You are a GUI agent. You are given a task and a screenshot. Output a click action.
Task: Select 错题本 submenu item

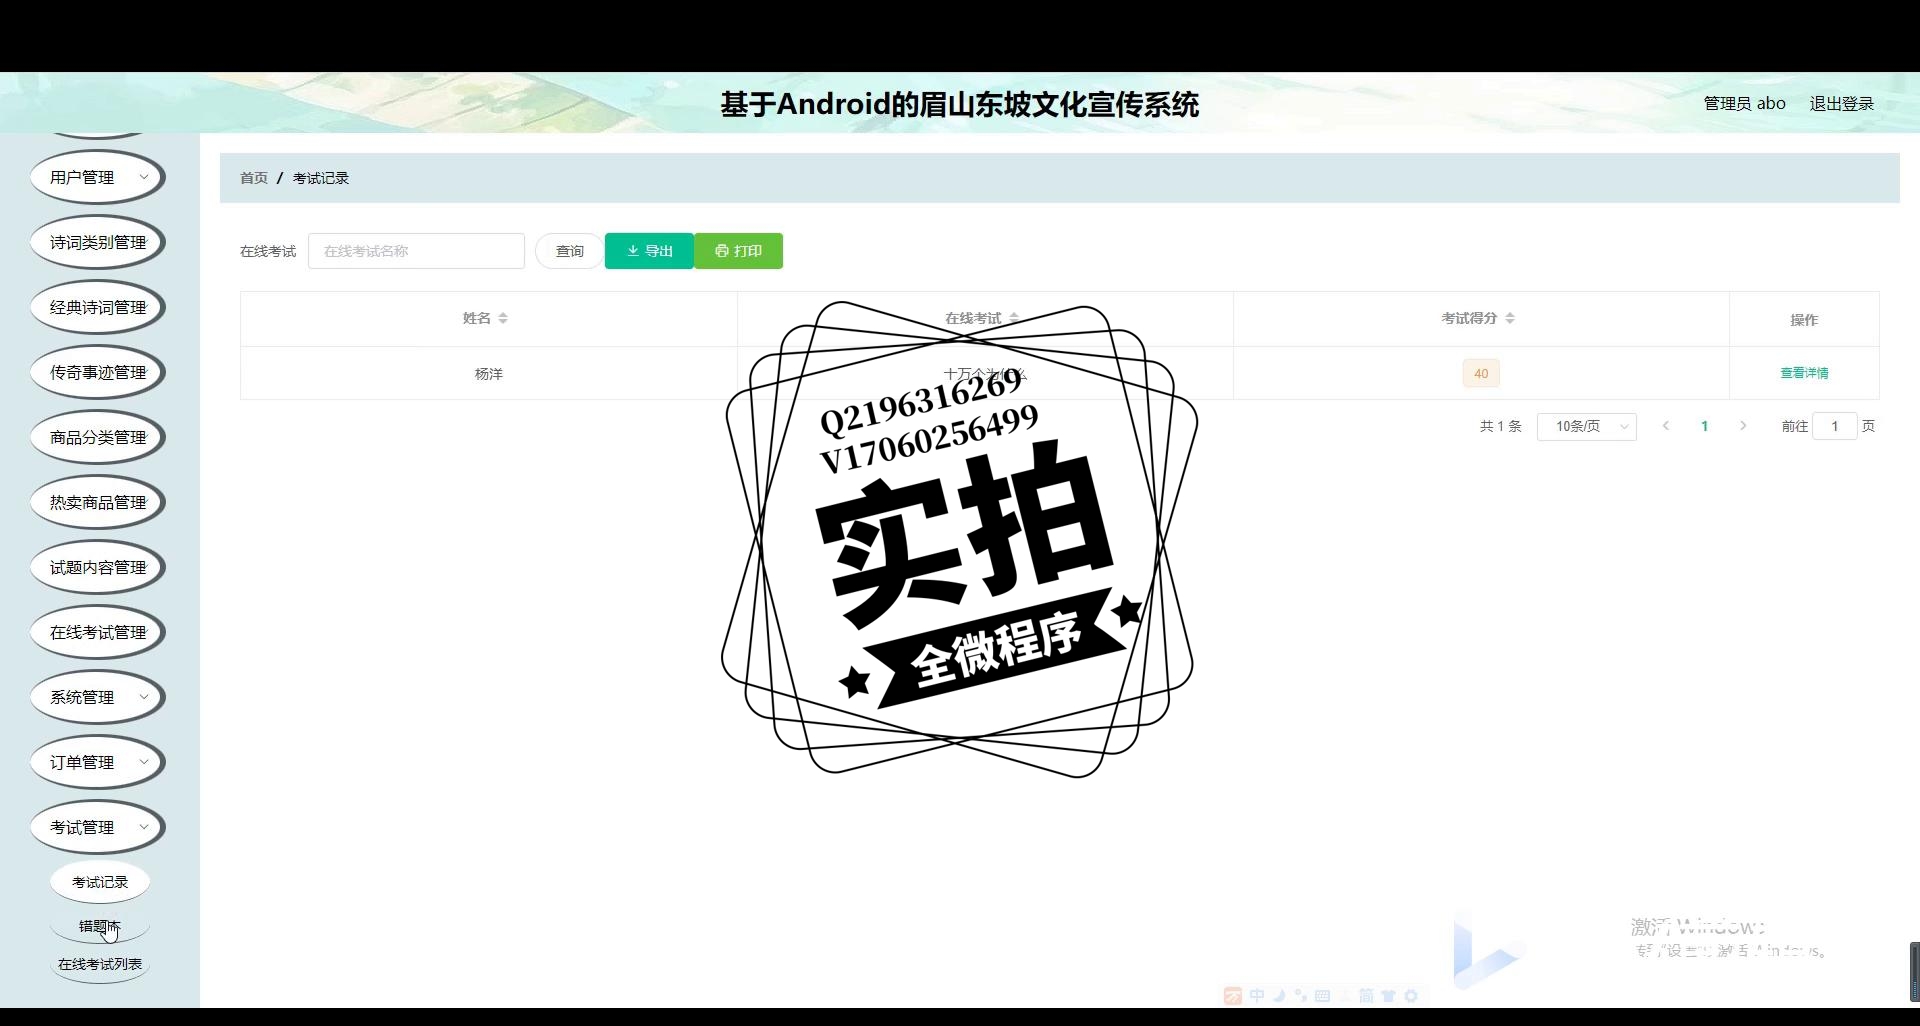(100, 926)
